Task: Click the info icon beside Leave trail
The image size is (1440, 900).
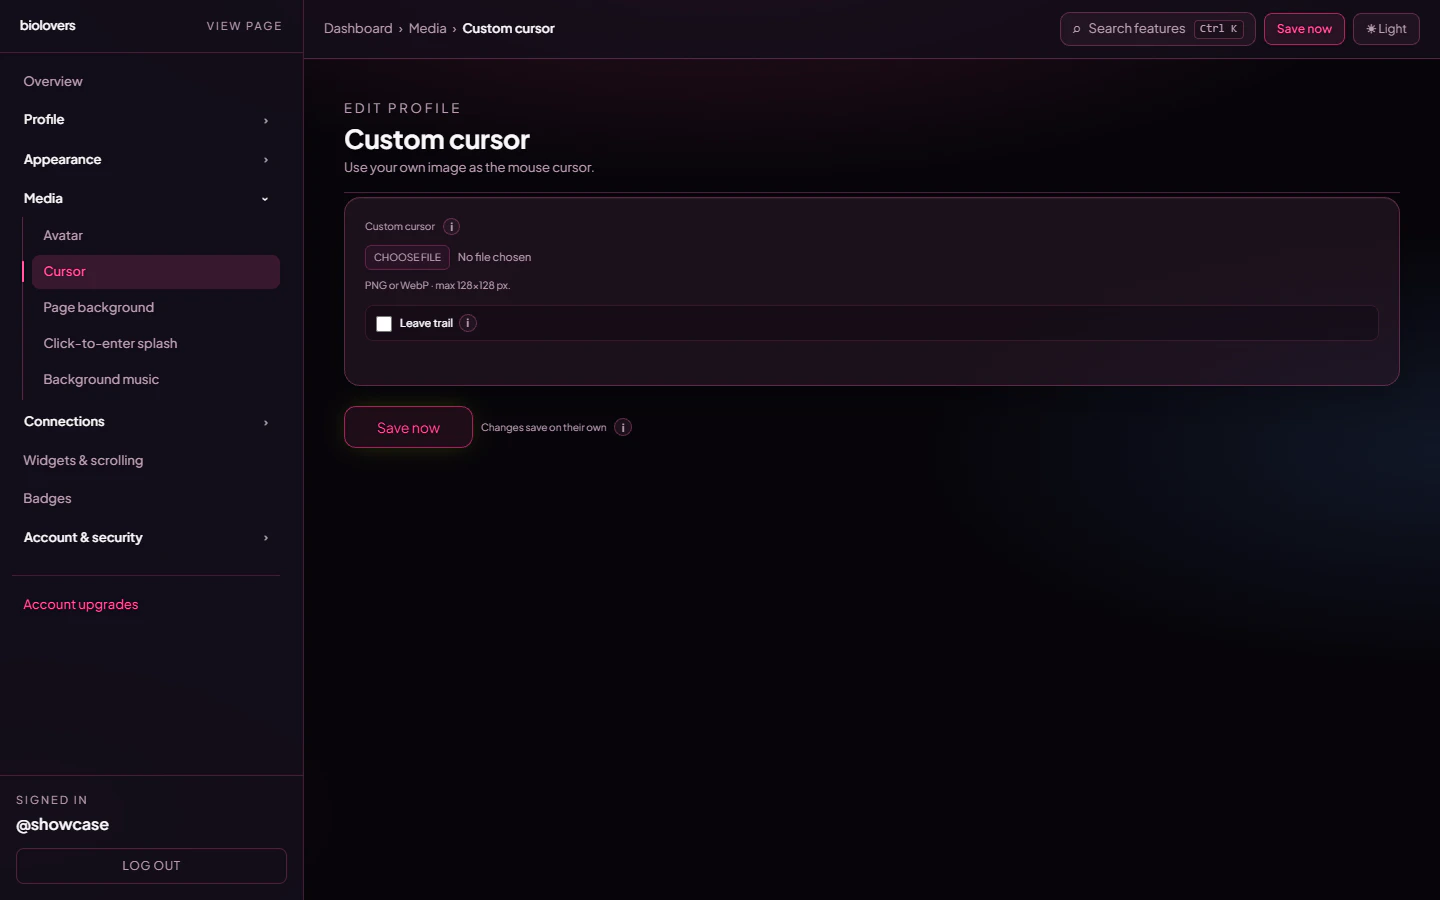Action: tap(467, 323)
